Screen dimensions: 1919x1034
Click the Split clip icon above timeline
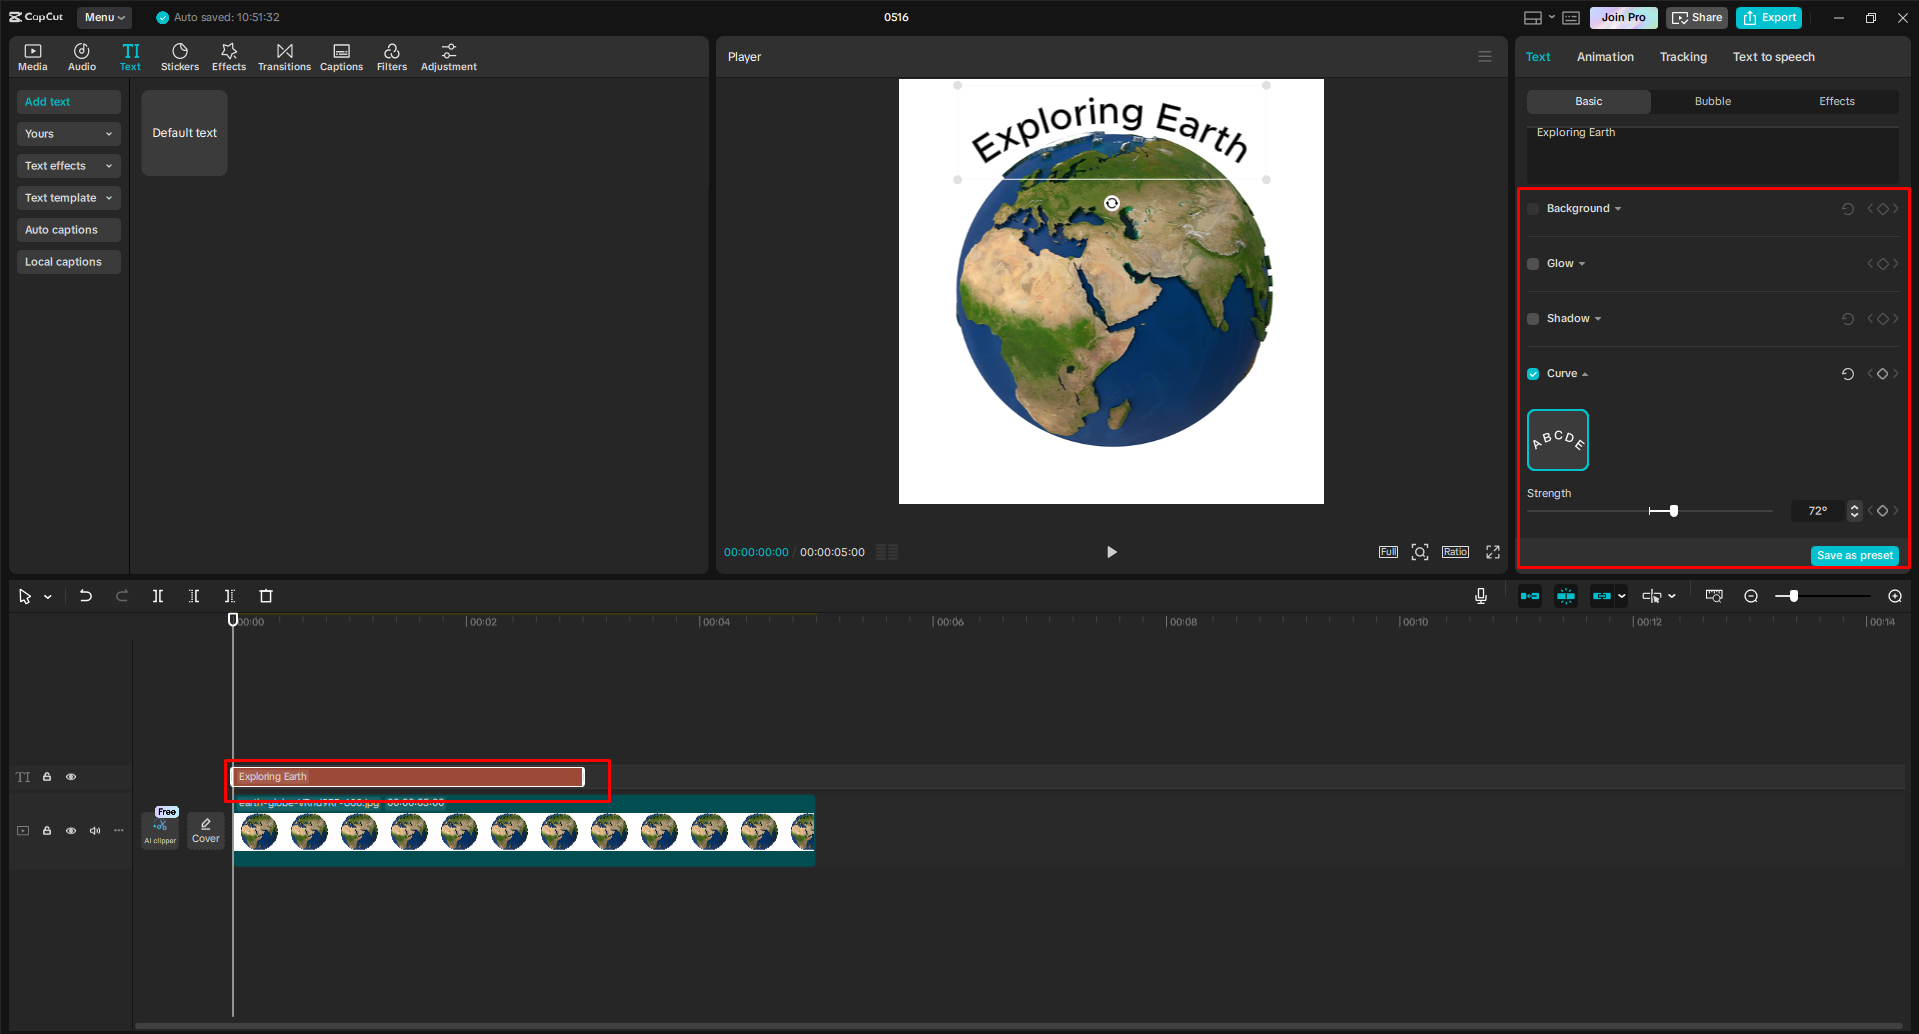coord(157,595)
